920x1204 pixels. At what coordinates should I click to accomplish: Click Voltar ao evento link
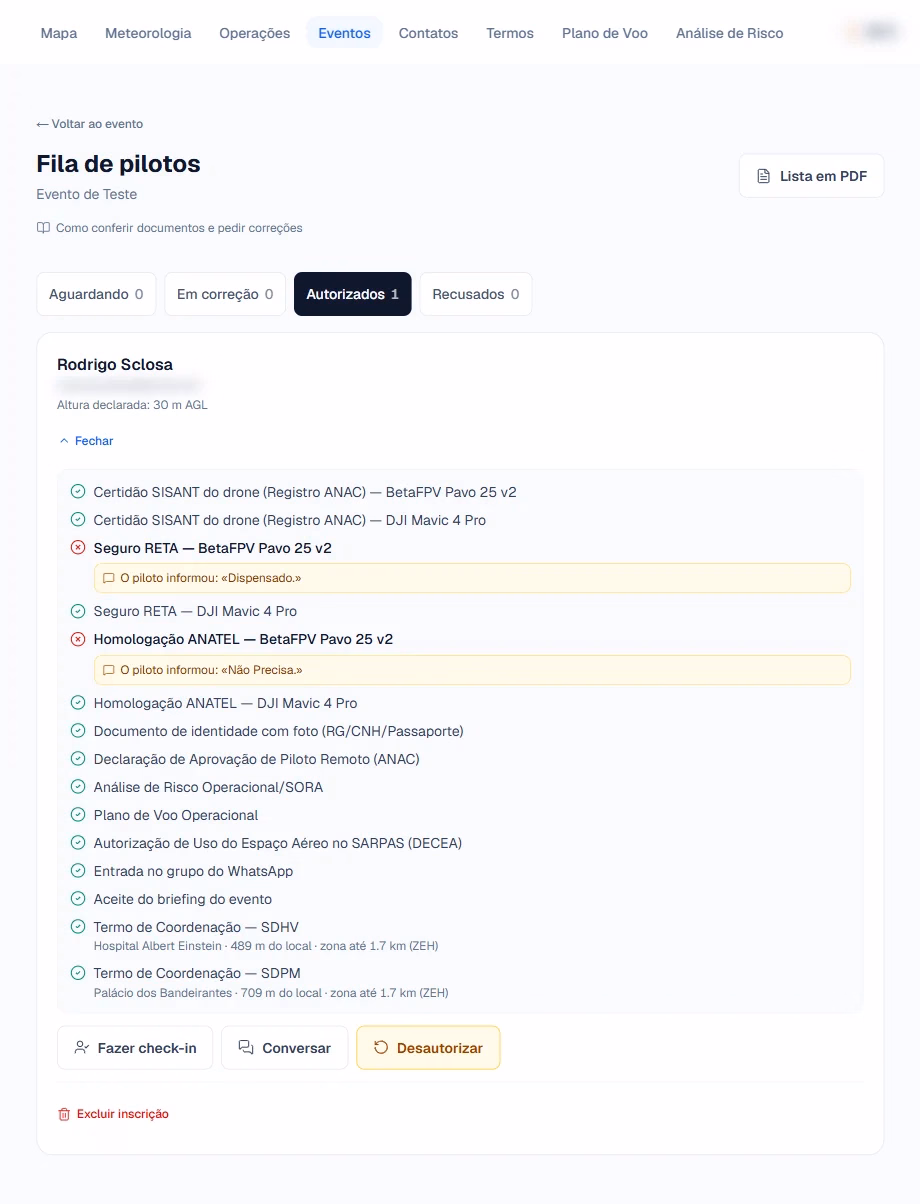[90, 124]
